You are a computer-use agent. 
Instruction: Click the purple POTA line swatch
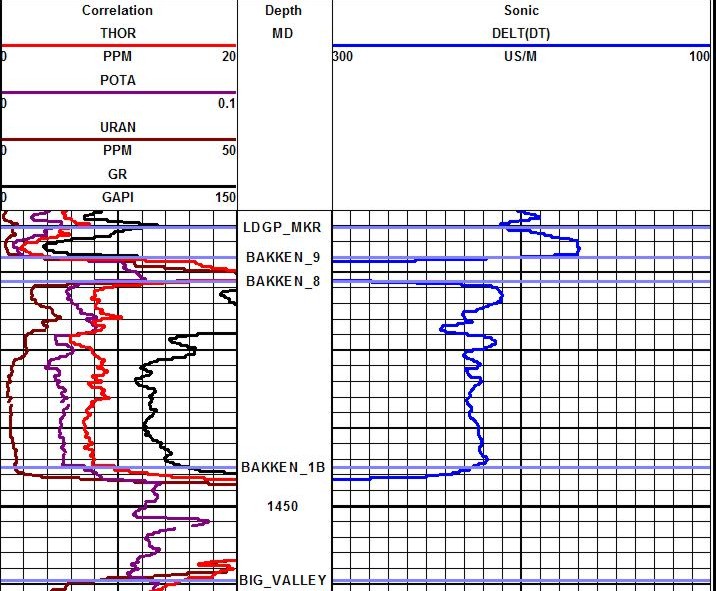point(118,93)
